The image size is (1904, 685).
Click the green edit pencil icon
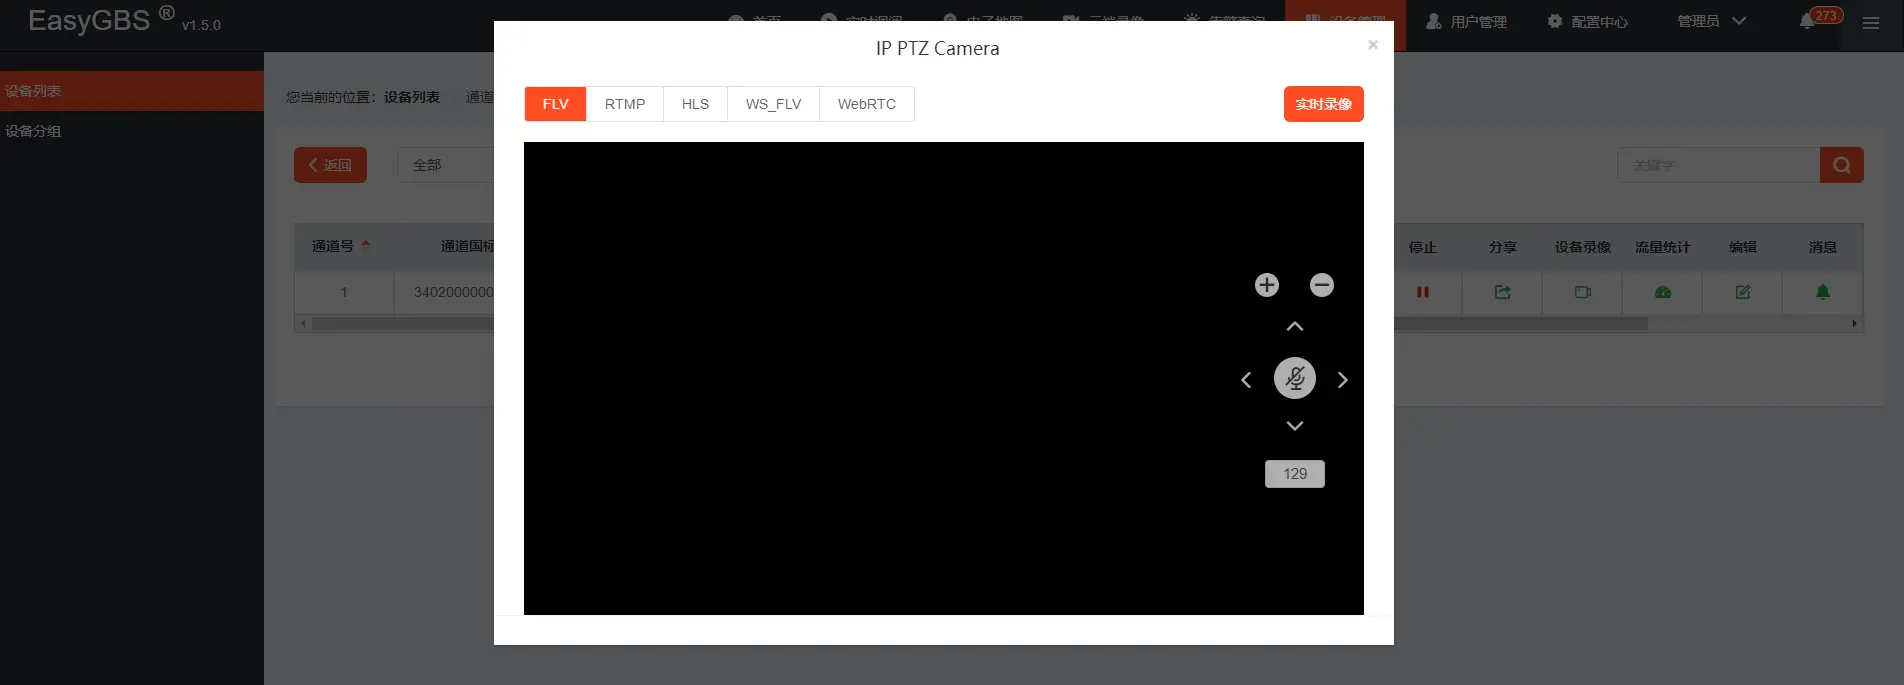tap(1743, 292)
